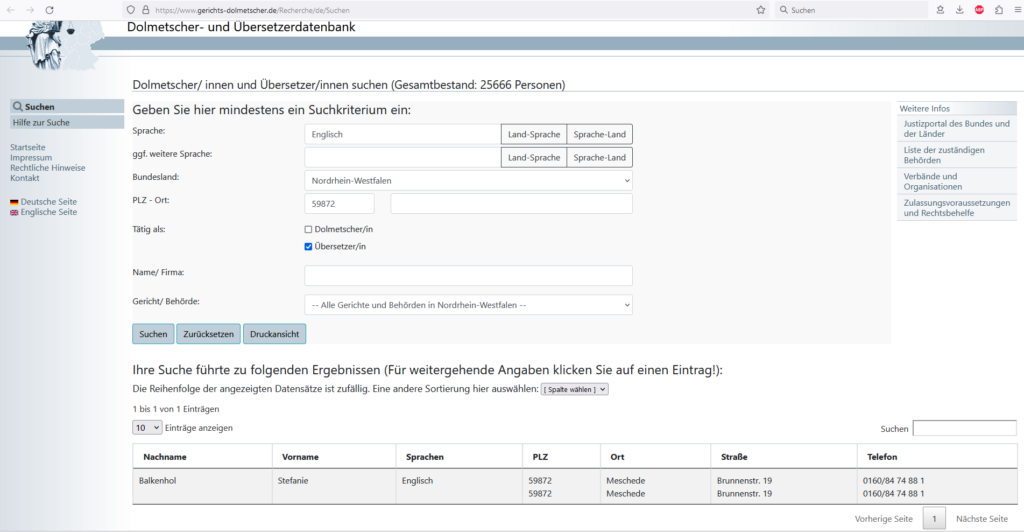Click the shield tracking protection icon
The image size is (1024, 532).
pyautogui.click(x=131, y=10)
